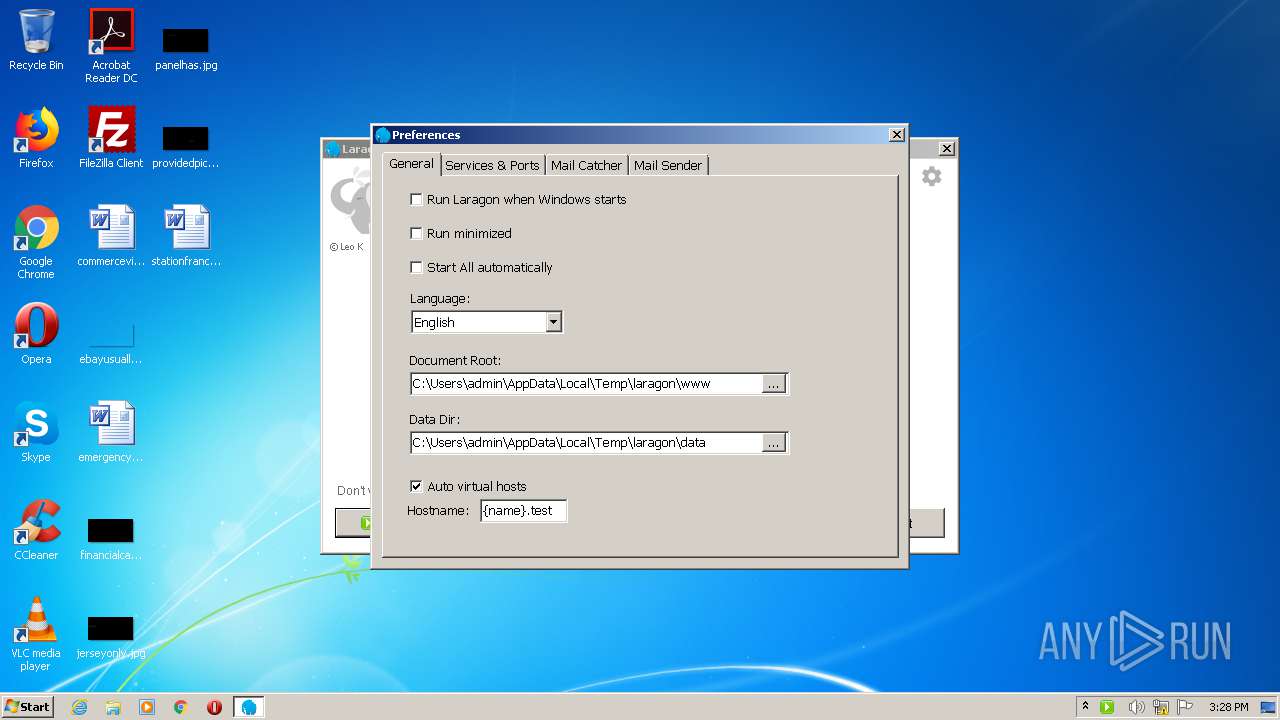Open the Recycle Bin desktop icon
The image size is (1280, 720).
coord(36,40)
